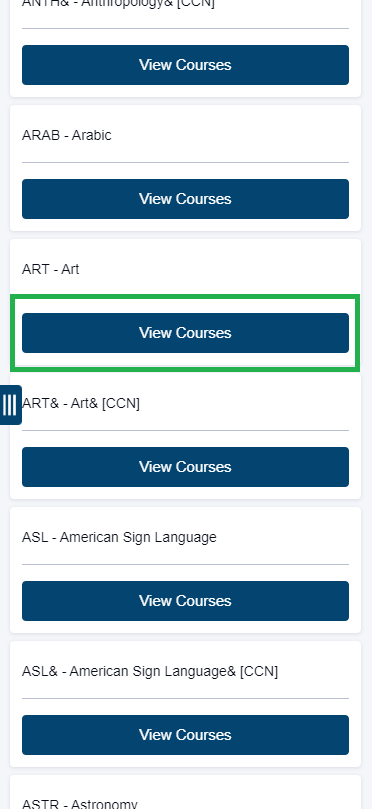Click the divider below ANTH& - Anthropology& heading

coord(185,28)
